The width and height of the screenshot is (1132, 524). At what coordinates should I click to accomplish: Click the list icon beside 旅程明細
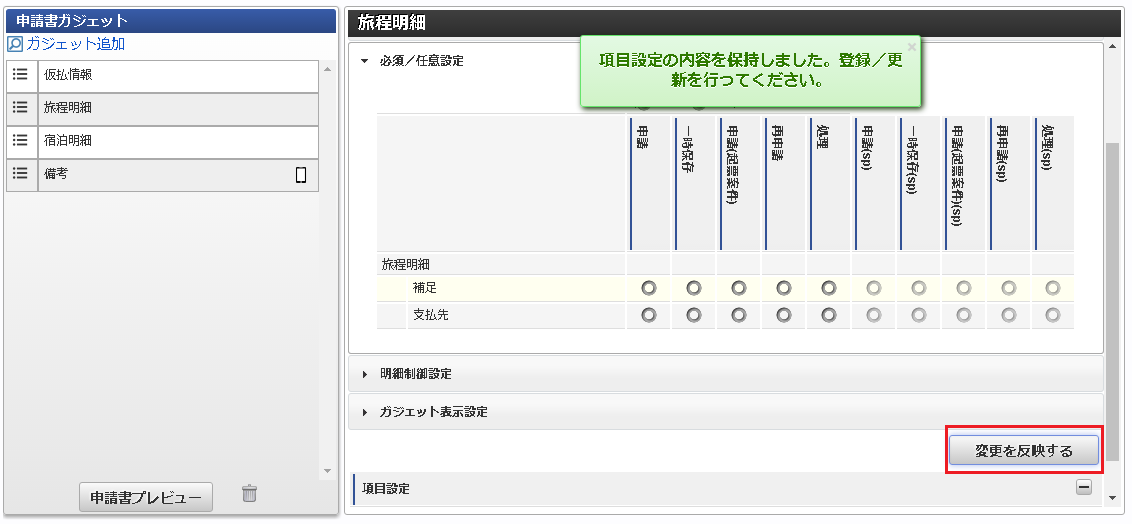[19, 108]
